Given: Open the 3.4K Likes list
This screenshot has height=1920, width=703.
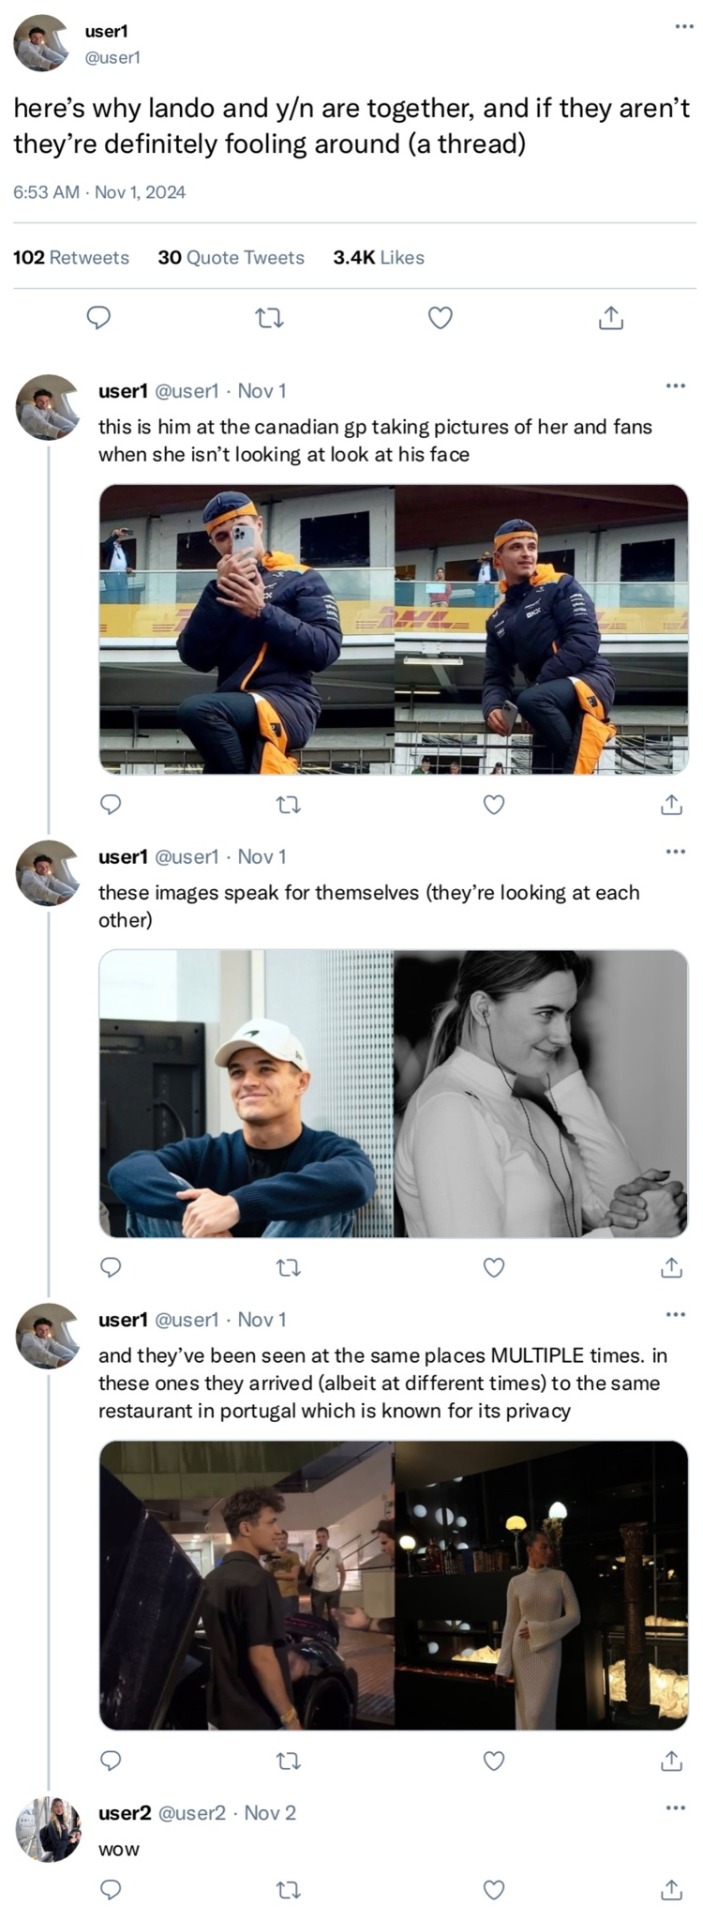Looking at the screenshot, I should [378, 257].
